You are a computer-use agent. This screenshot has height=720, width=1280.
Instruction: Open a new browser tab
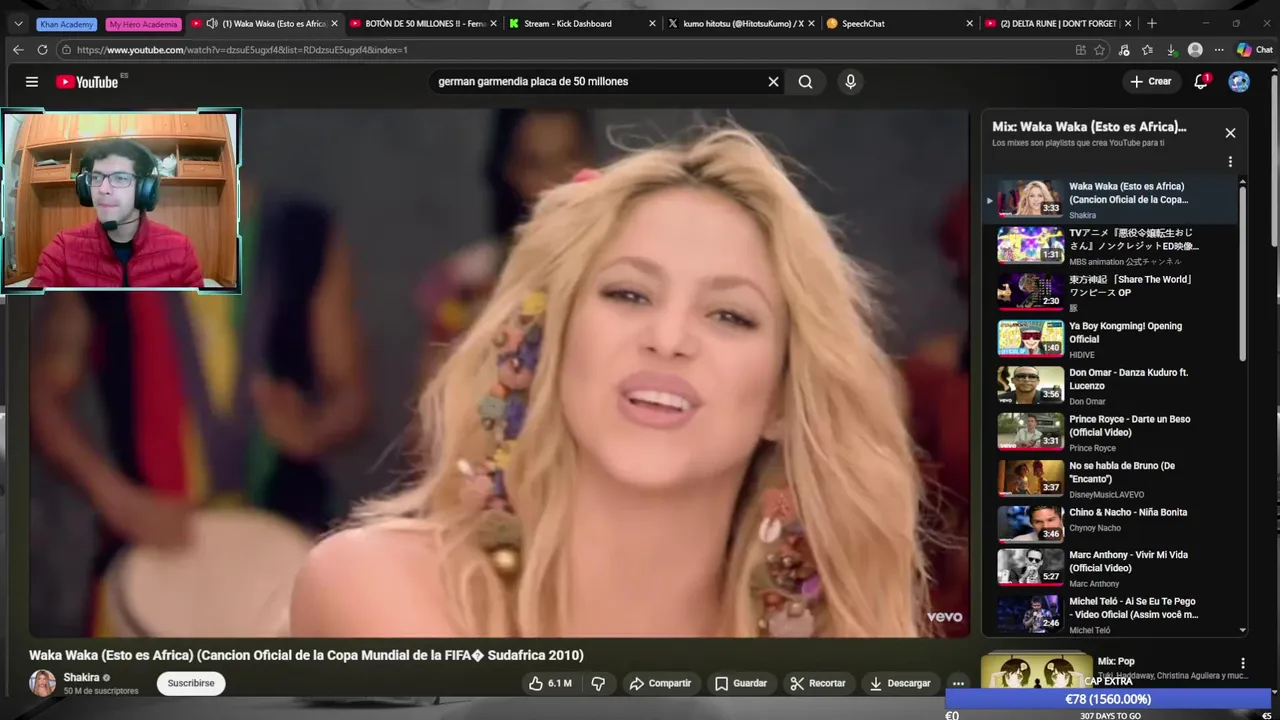tap(1152, 23)
